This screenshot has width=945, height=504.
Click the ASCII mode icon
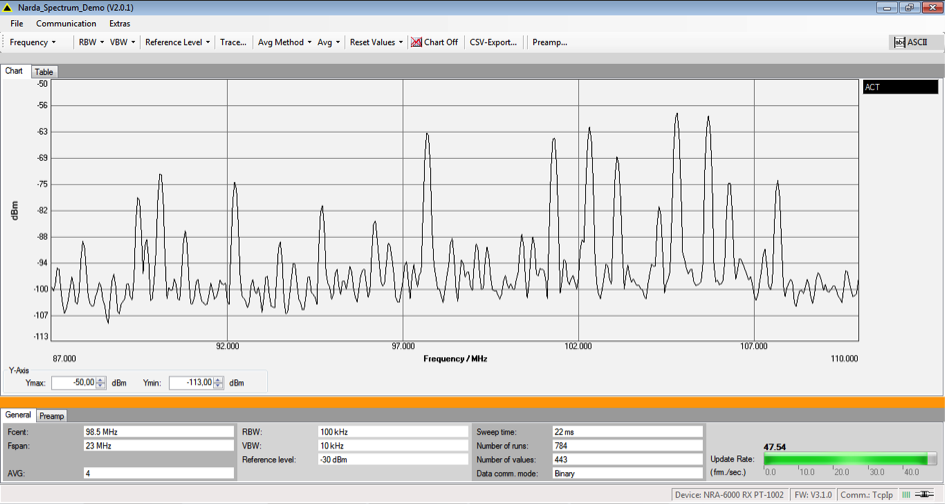[899, 42]
